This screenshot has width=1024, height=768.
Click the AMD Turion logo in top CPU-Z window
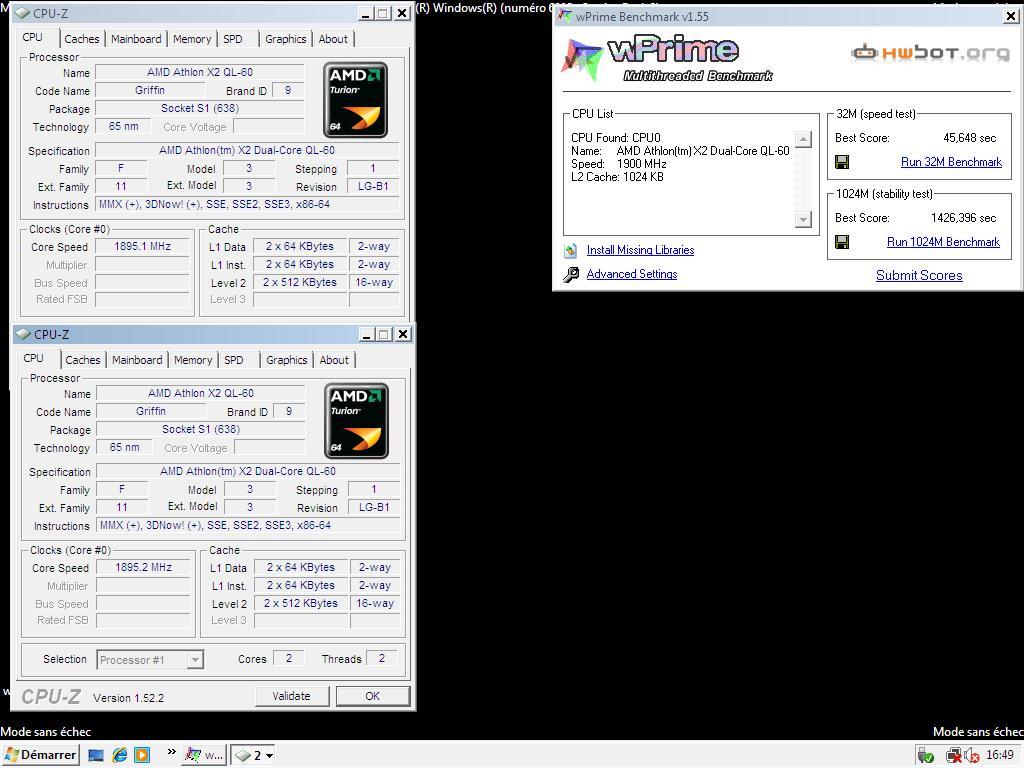[x=355, y=100]
